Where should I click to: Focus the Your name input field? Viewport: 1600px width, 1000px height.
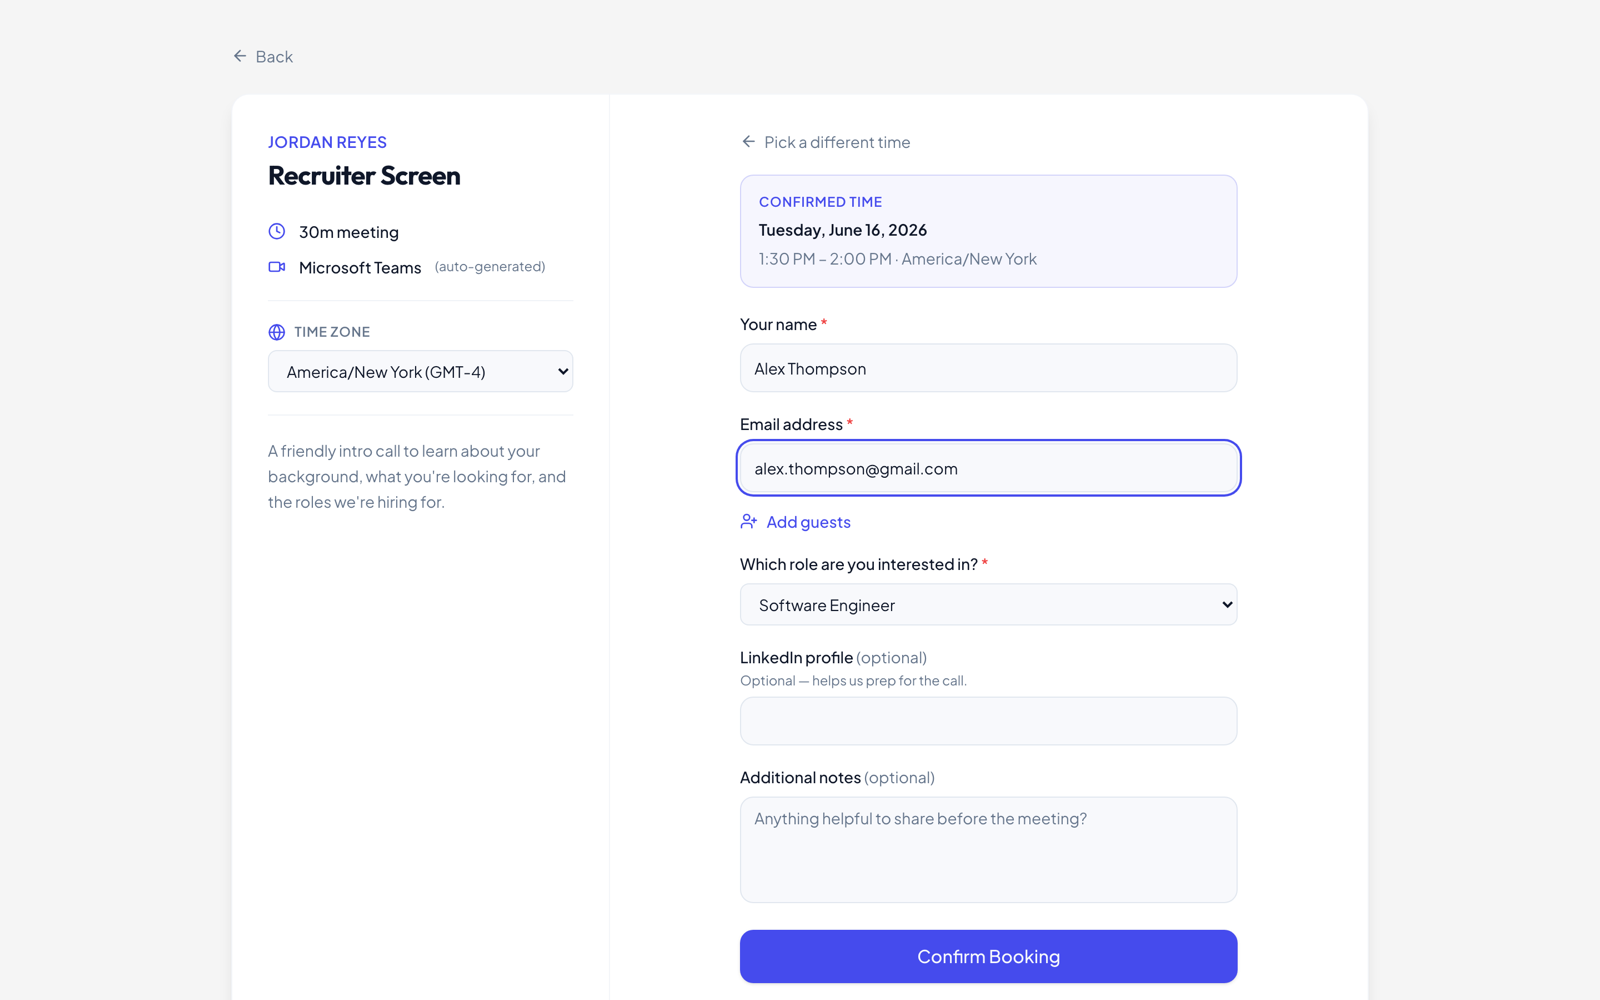click(x=988, y=368)
